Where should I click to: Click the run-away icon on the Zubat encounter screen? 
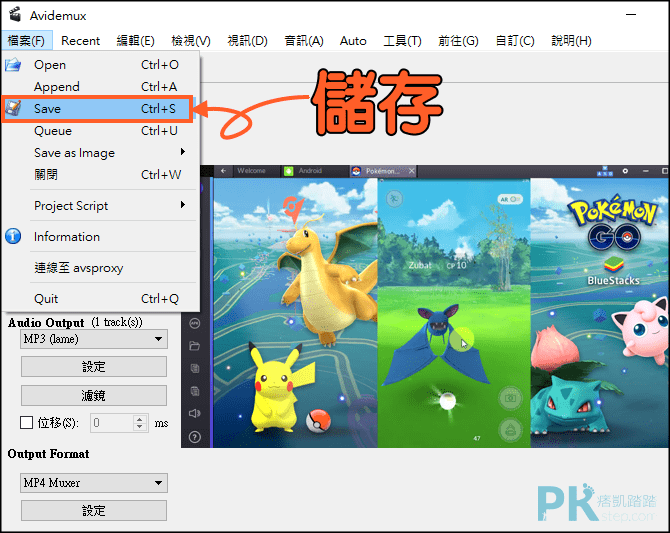pyautogui.click(x=394, y=198)
